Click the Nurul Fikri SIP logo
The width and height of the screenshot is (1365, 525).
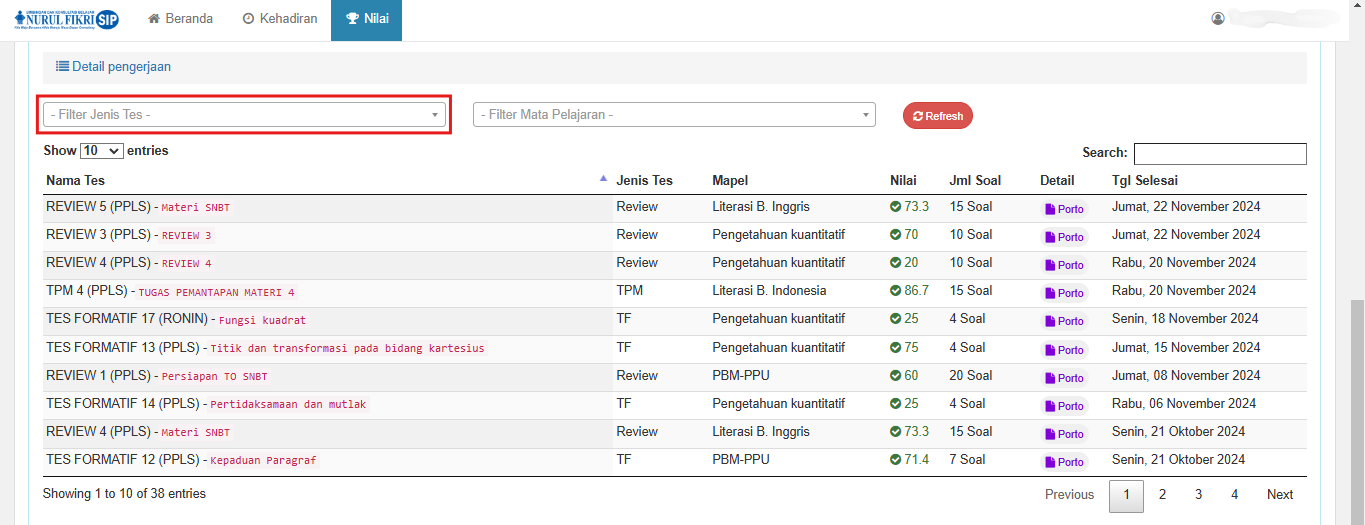(x=67, y=19)
